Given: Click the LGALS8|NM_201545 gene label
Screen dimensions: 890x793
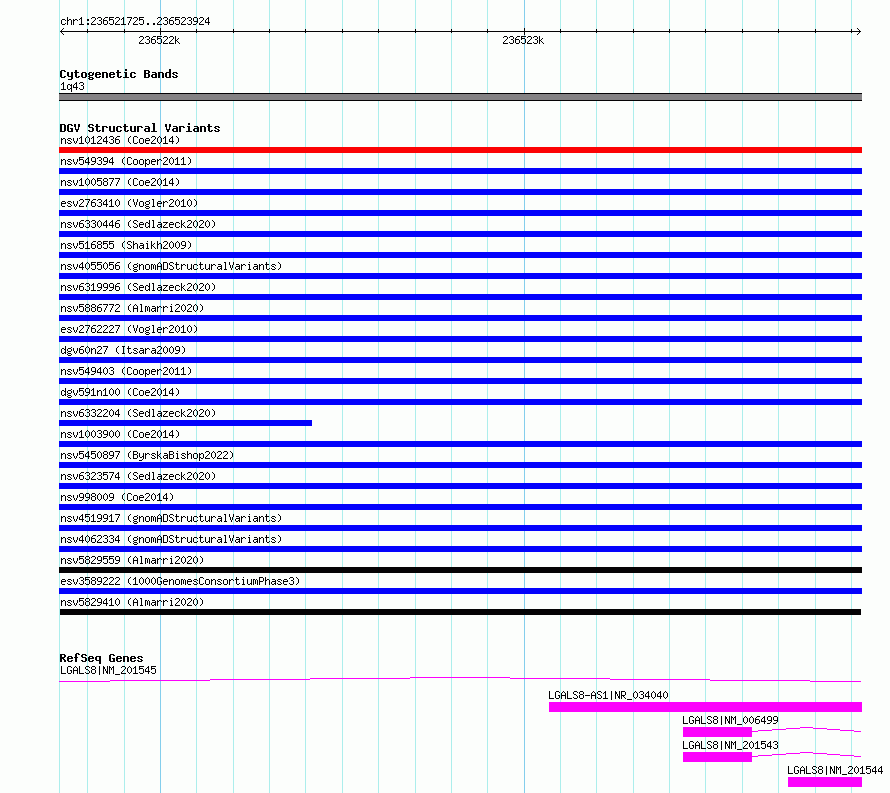Looking at the screenshot, I should coord(108,670).
